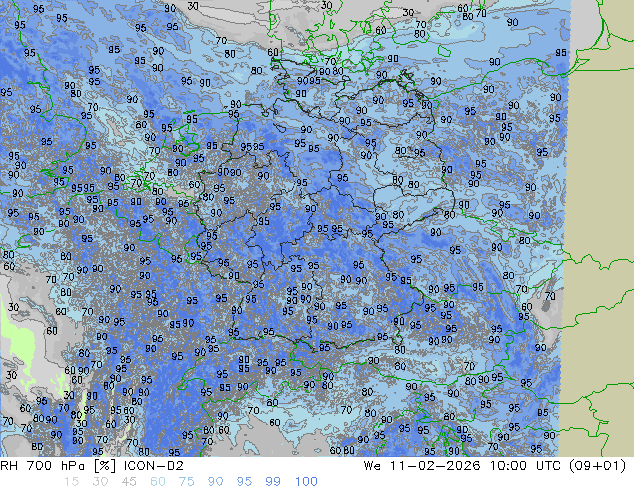
Task: Click the "[%]" unit label
Action: tap(105, 466)
